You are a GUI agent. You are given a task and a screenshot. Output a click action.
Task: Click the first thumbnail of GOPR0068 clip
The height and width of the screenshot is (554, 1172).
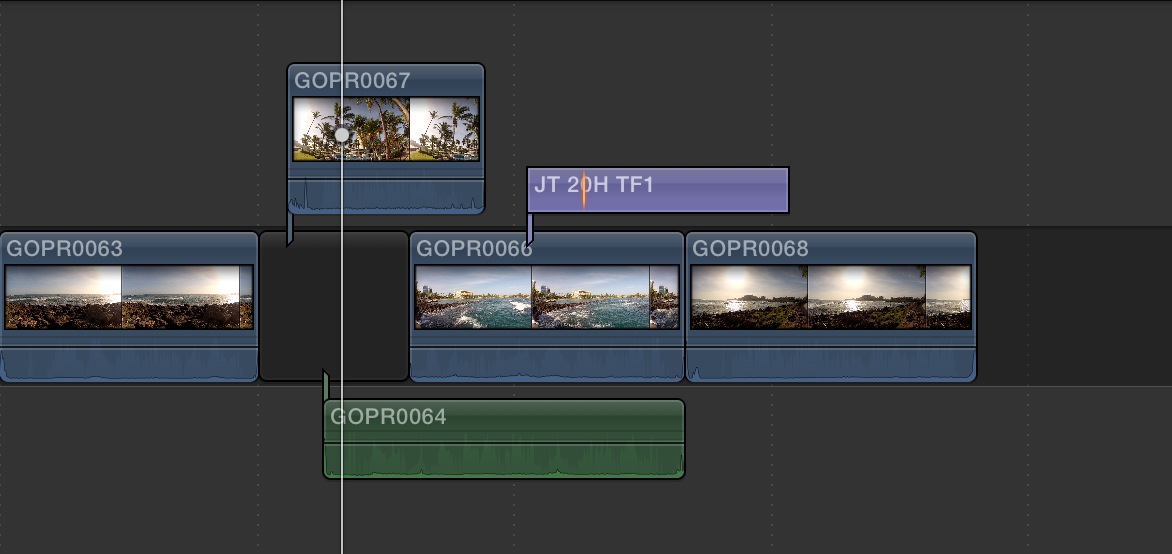(x=749, y=297)
